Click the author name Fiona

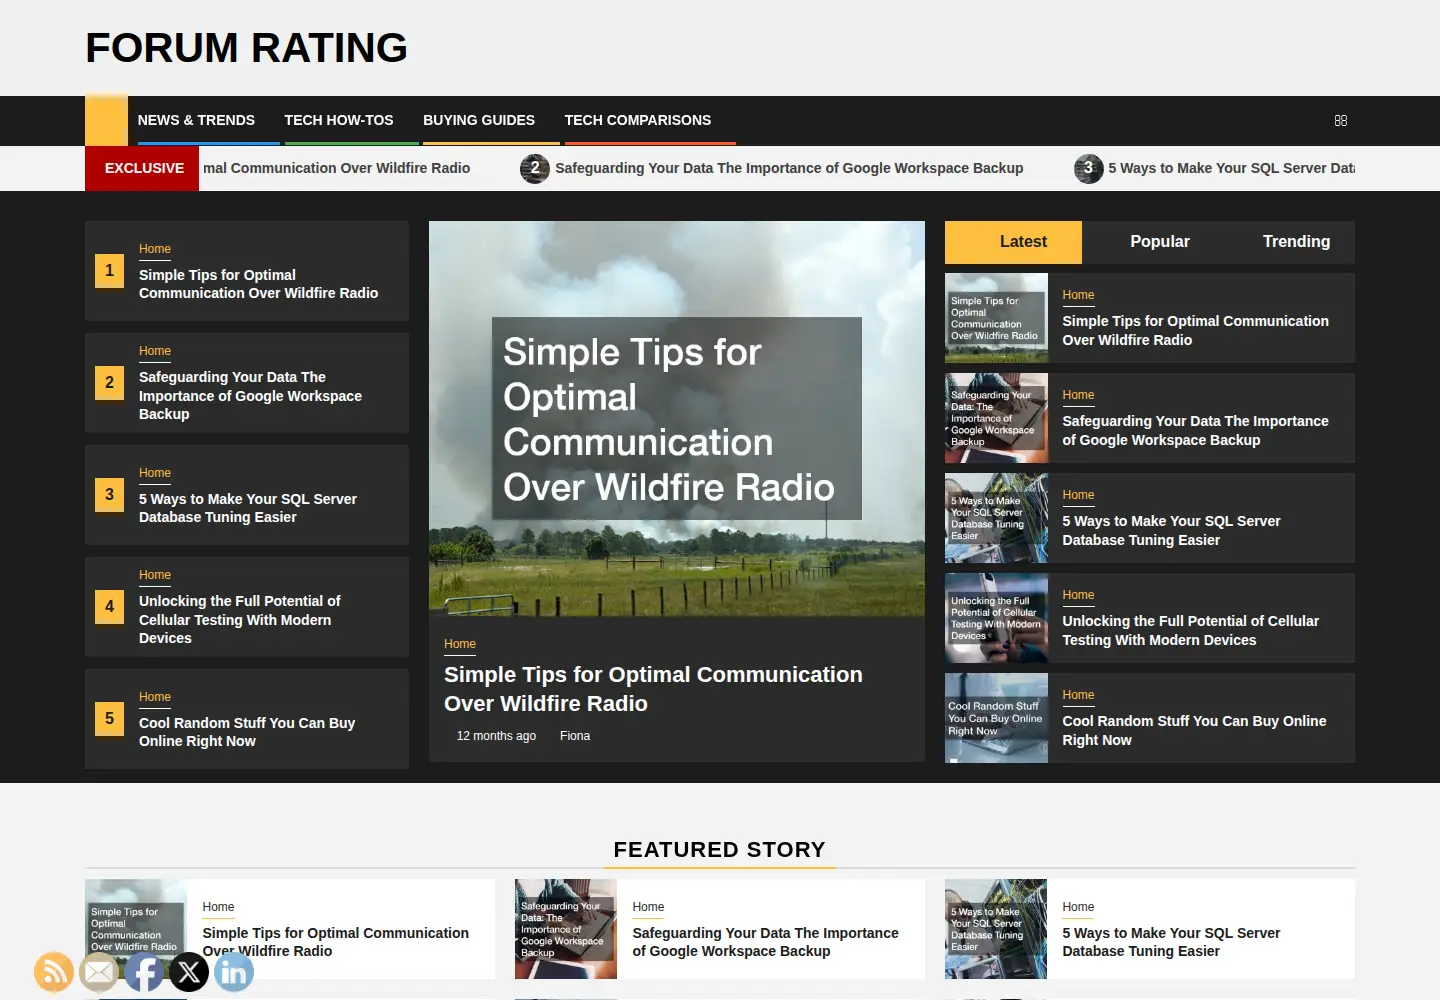(575, 736)
